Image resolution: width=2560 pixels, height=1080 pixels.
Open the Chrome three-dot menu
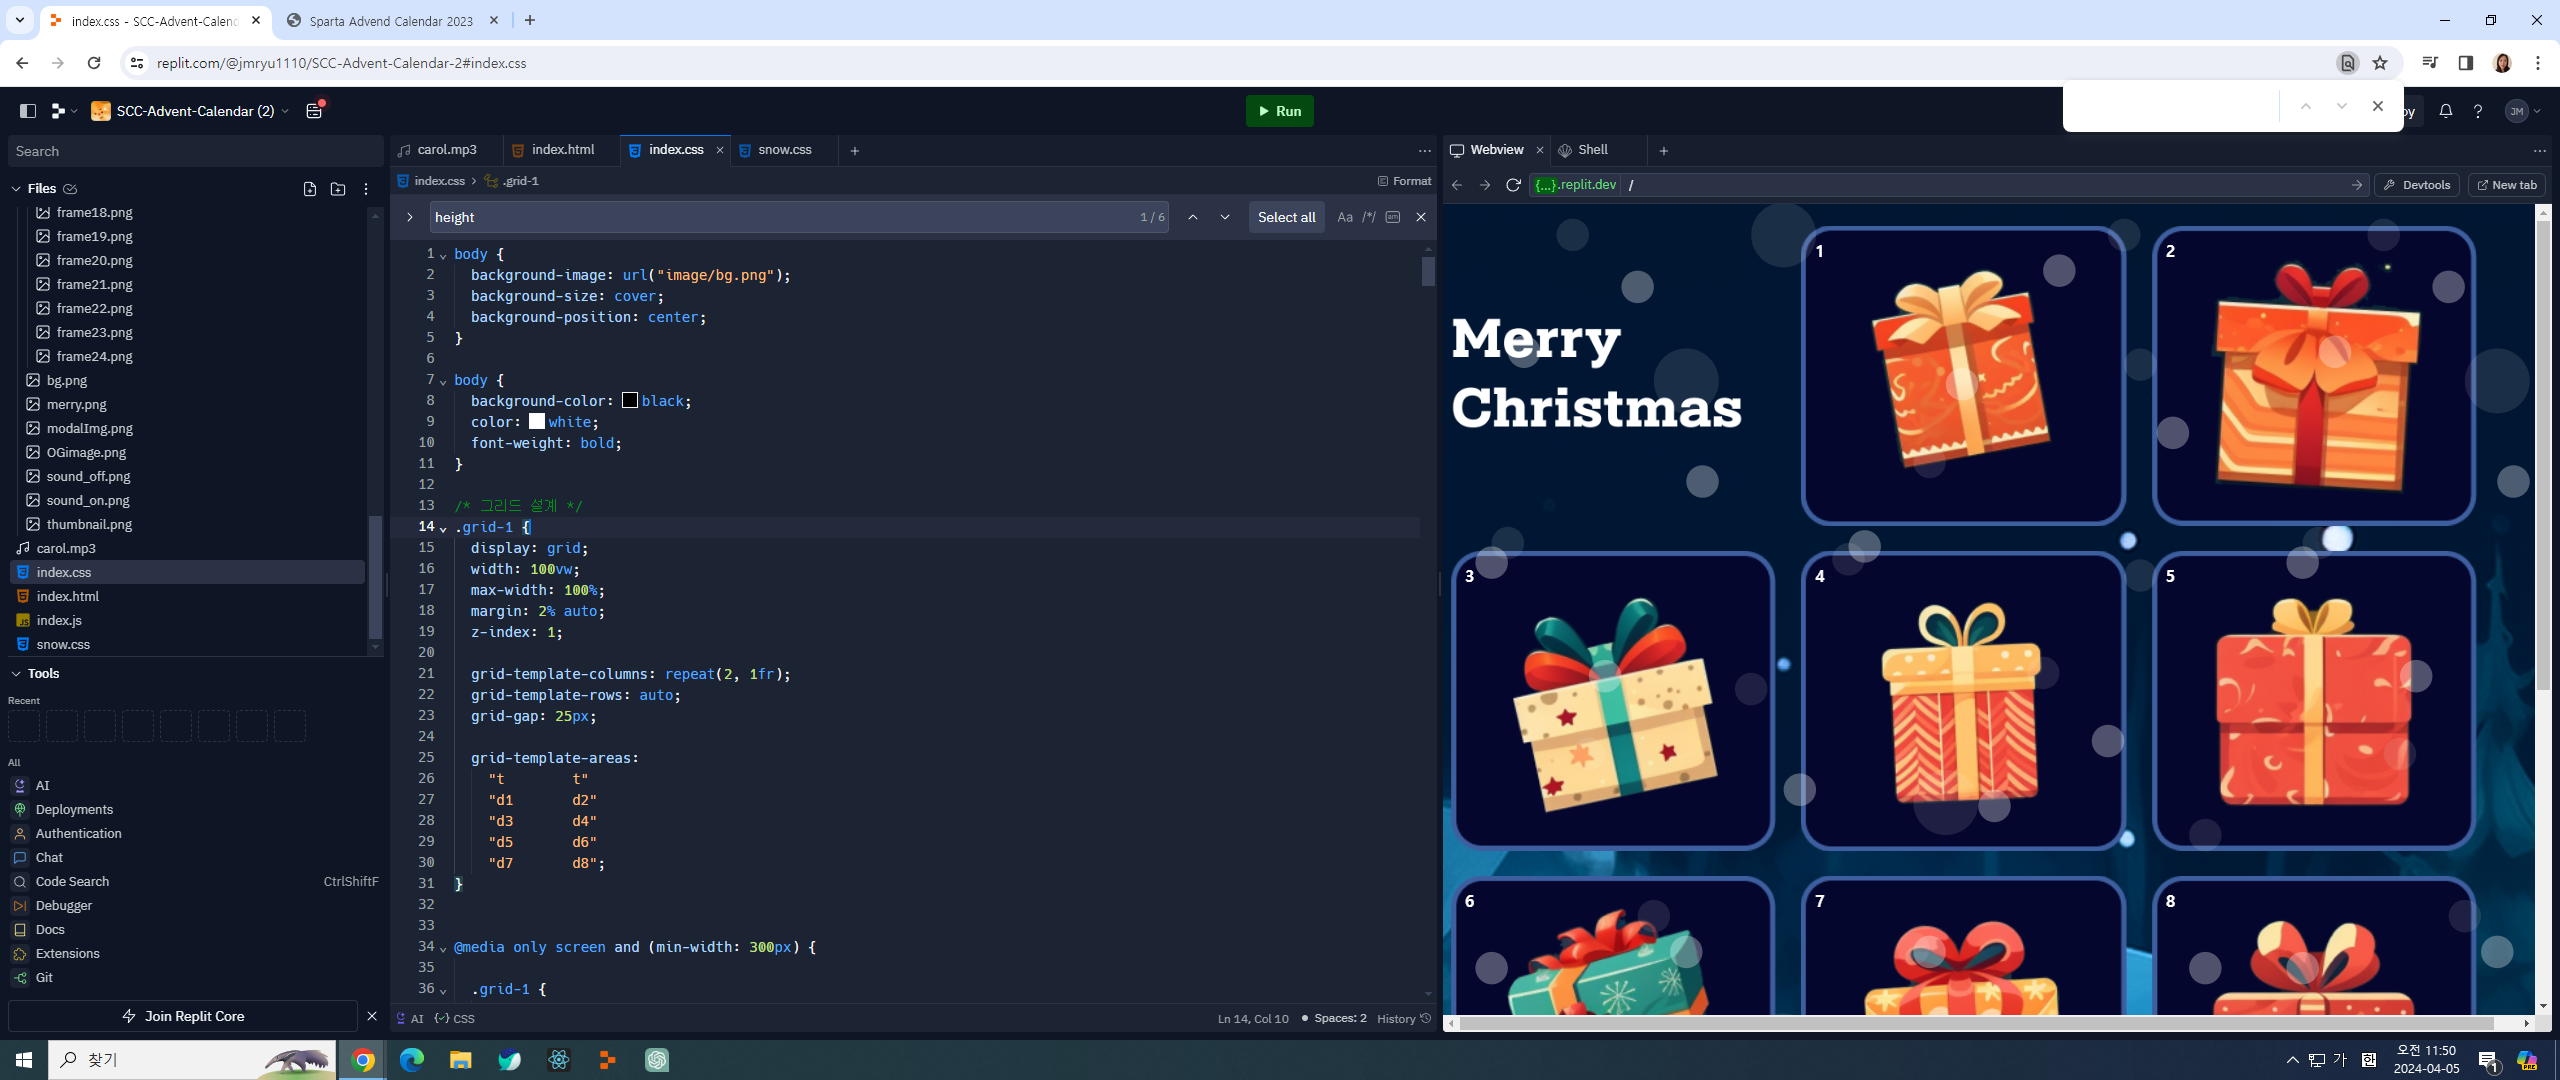pyautogui.click(x=2538, y=63)
